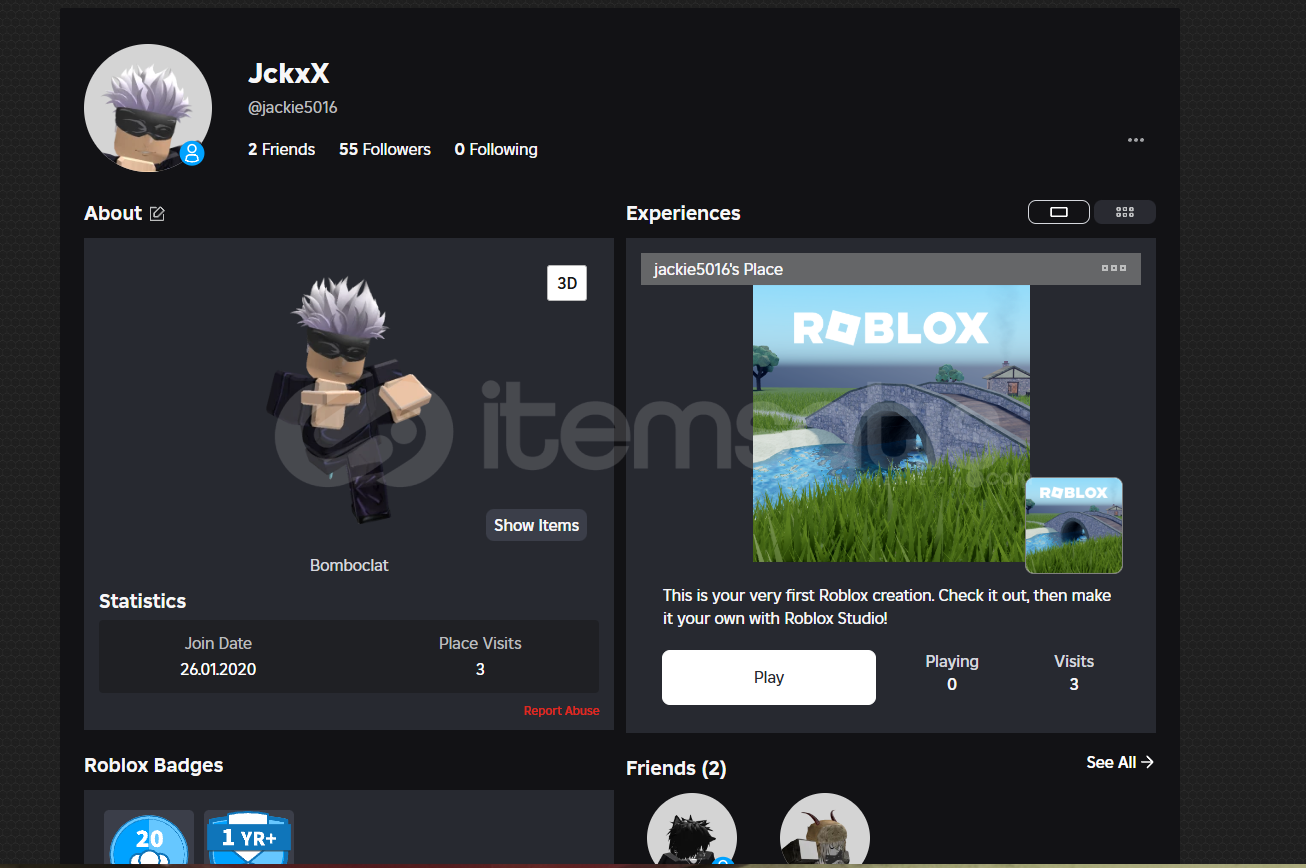Click the JckxX display name
The height and width of the screenshot is (868, 1306).
point(289,73)
